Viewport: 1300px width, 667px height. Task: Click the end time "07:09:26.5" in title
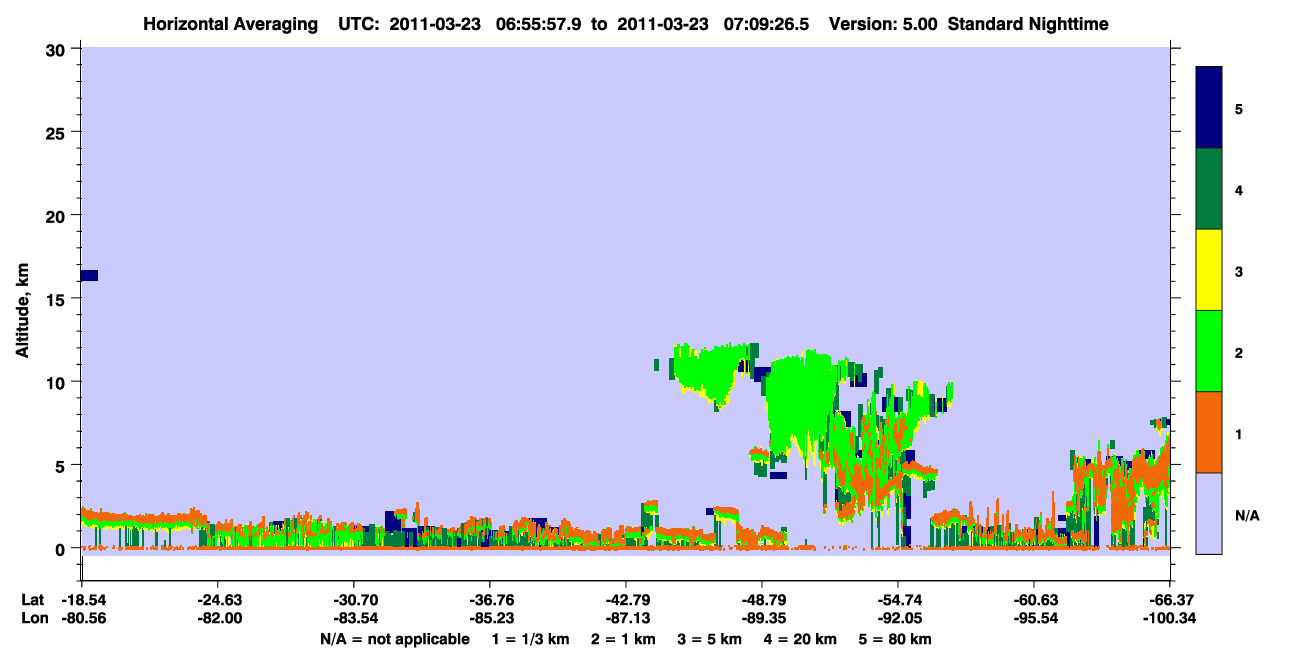(765, 24)
